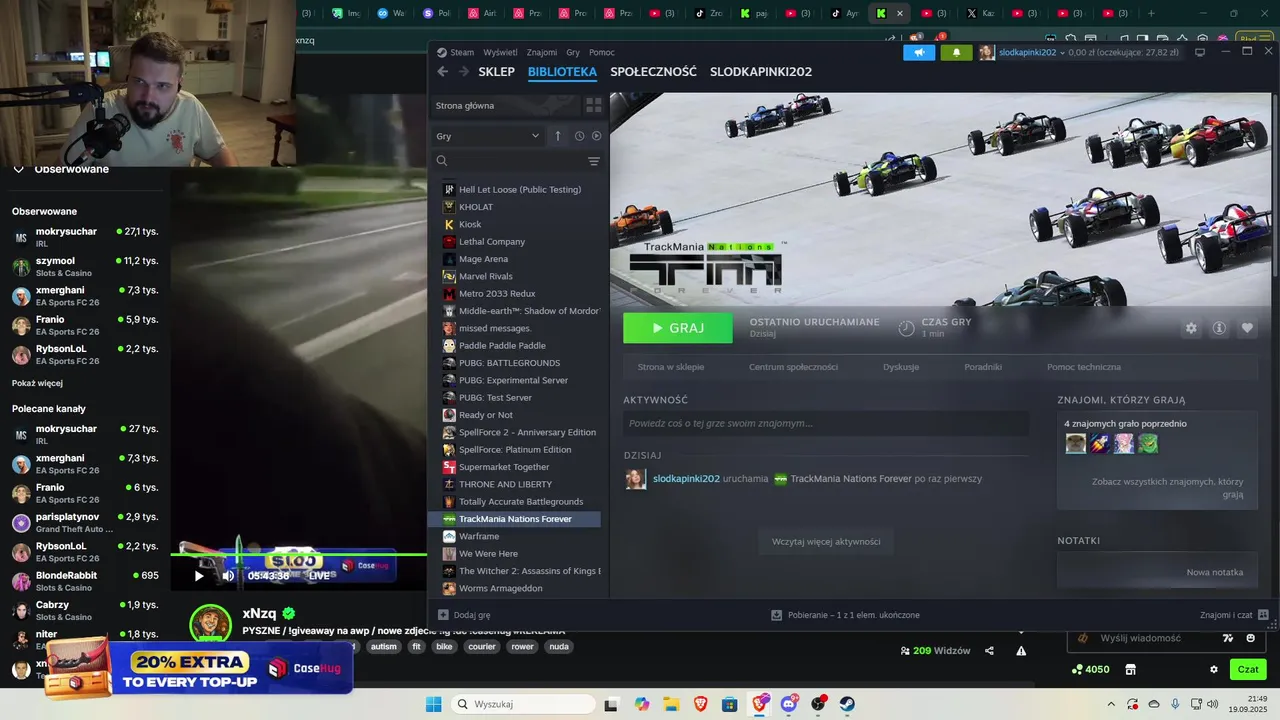Switch to SPOŁECZNOŚĆ tab
This screenshot has width=1280, height=720.
(653, 72)
